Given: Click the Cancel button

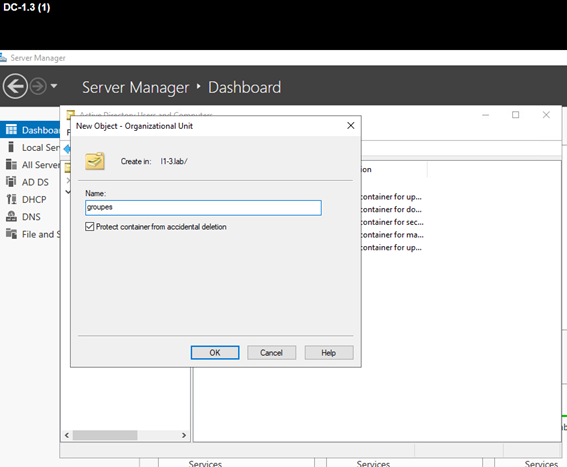Looking at the screenshot, I should click(271, 353).
